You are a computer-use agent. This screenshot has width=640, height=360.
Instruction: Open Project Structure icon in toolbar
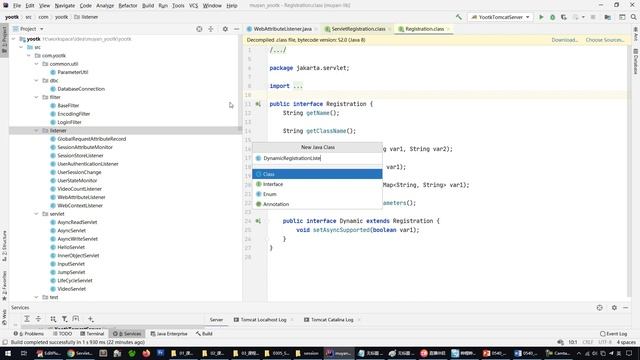tap(608, 17)
